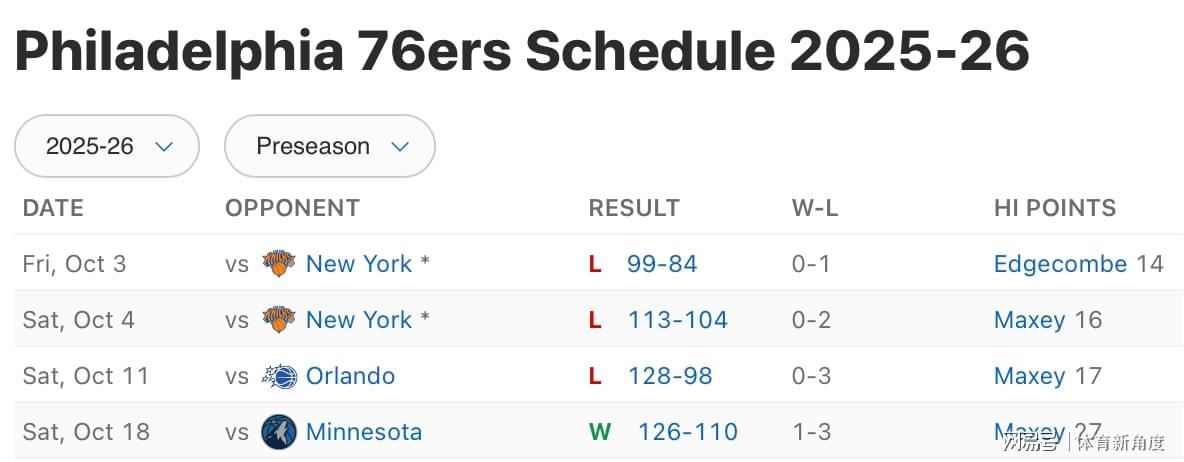Screen dimensions: 1184x462
Task: Click the Minnesota Timberwolves team logo
Action: pyautogui.click(x=278, y=432)
